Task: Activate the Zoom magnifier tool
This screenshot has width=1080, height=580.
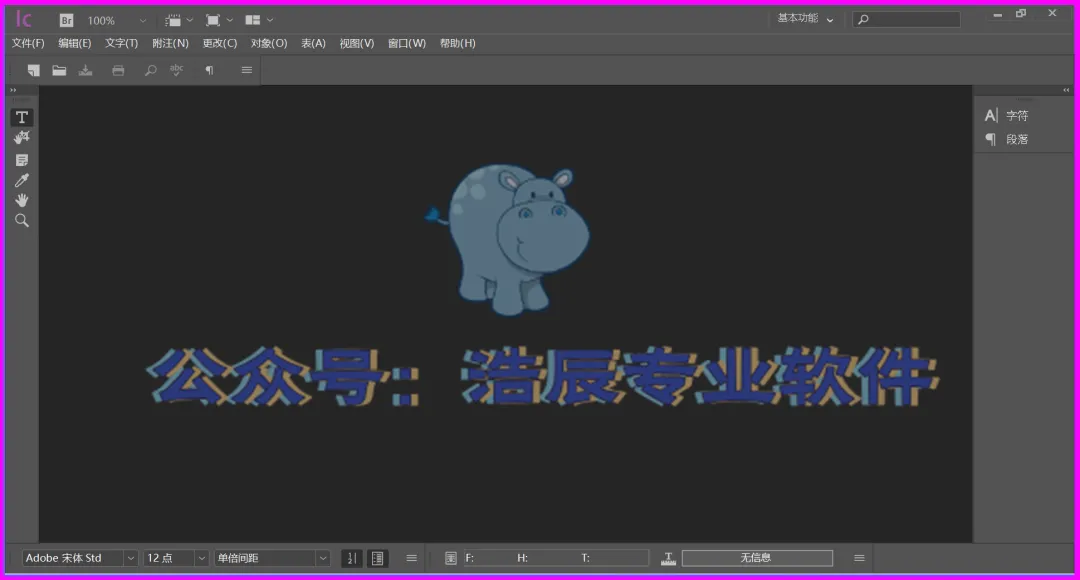Action: coord(21,220)
